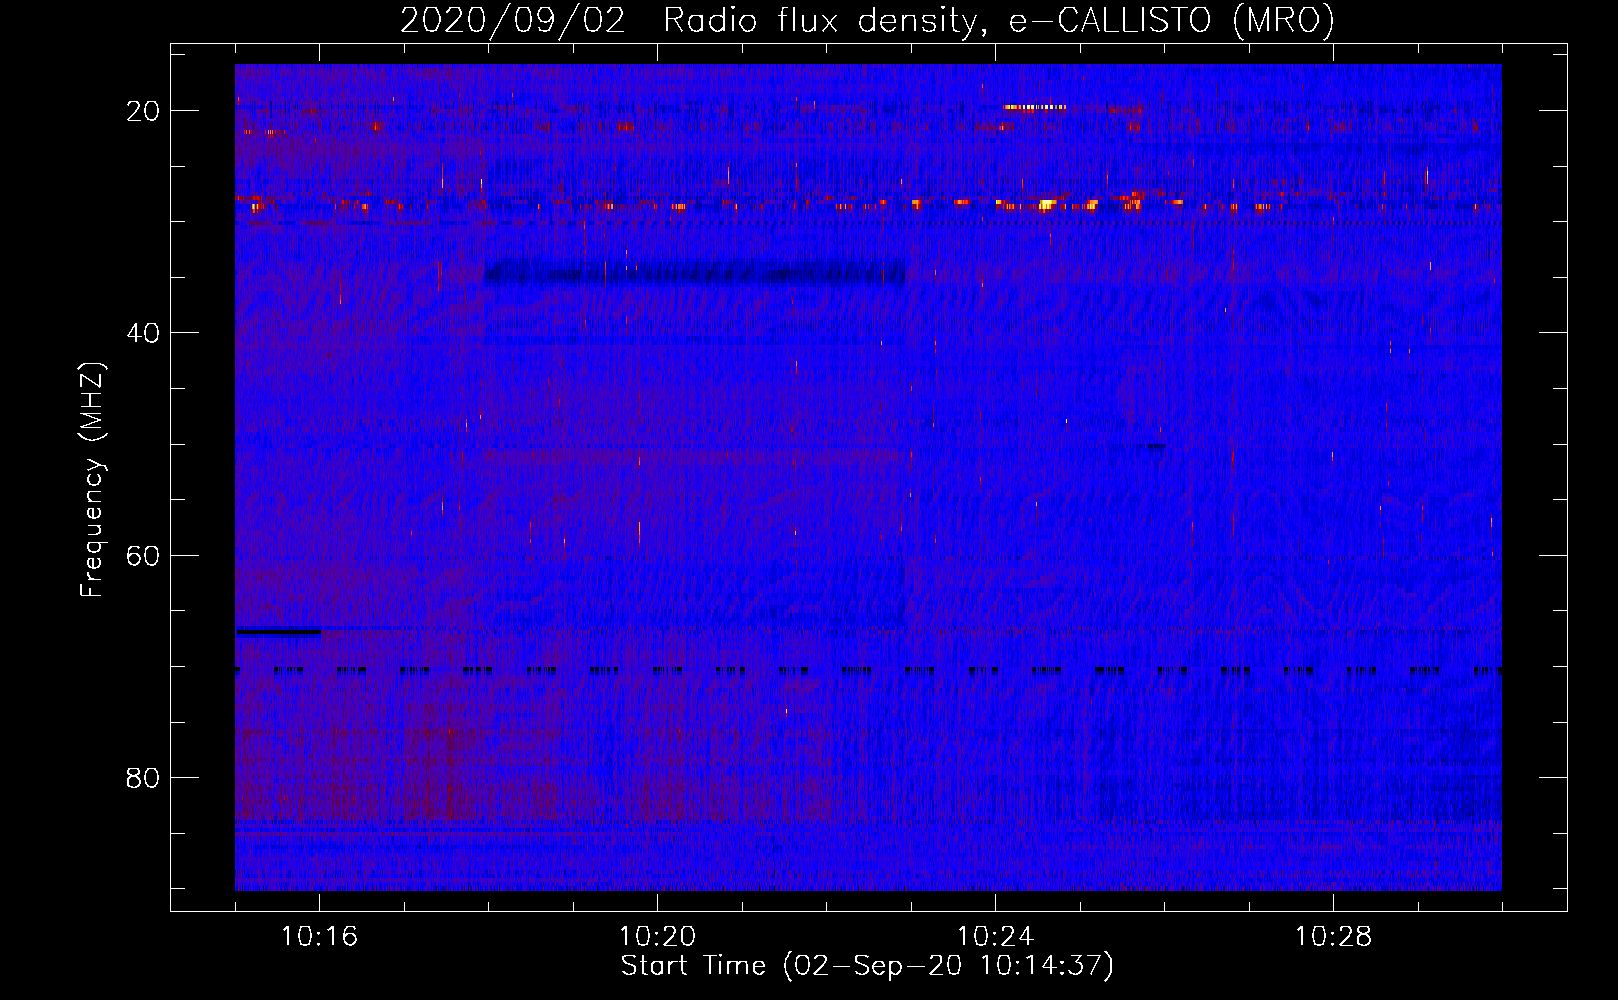Click the bright yellow streak near 20 MHz
This screenshot has width=1618, height=1000.
coord(1035,107)
